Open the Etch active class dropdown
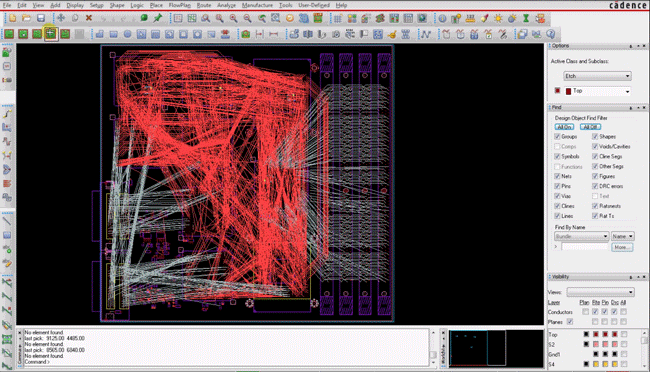 [597, 76]
